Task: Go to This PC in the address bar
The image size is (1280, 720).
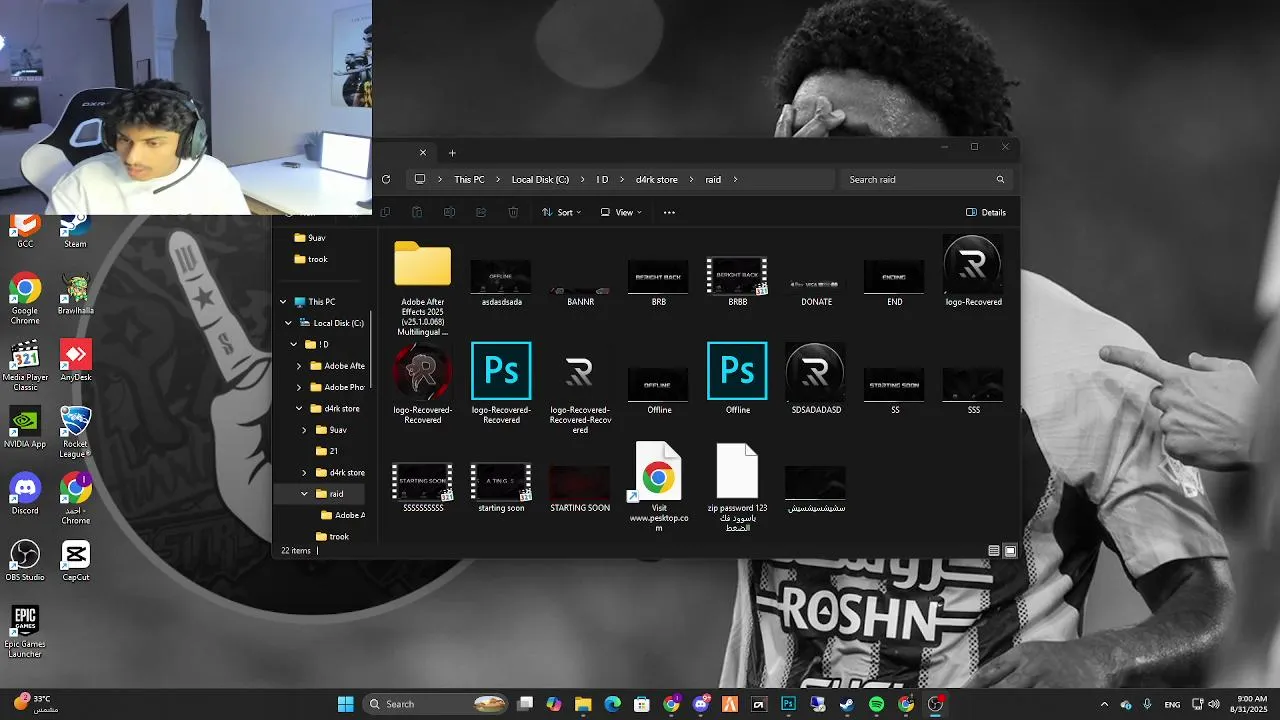Action: [x=469, y=180]
